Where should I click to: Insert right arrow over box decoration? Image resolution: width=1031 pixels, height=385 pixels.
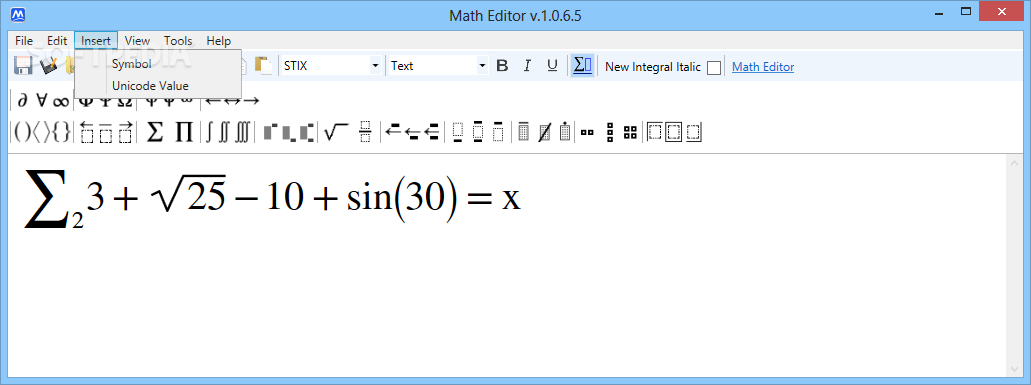[x=125, y=133]
